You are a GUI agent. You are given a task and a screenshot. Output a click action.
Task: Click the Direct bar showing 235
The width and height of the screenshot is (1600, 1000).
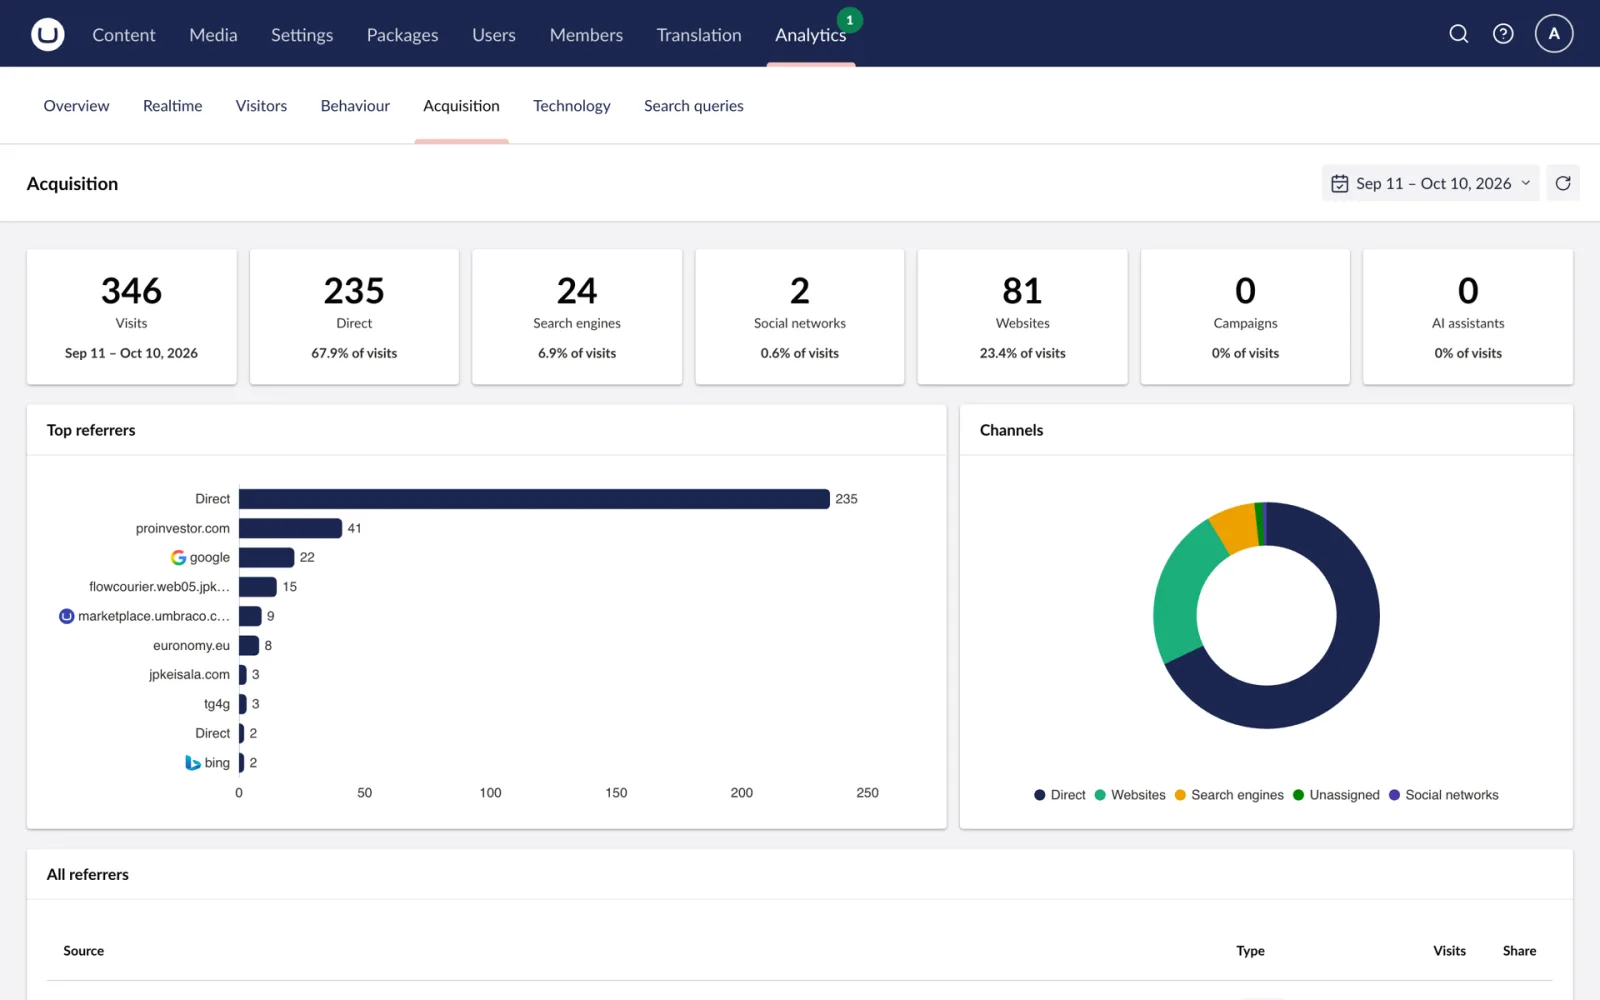pos(534,499)
